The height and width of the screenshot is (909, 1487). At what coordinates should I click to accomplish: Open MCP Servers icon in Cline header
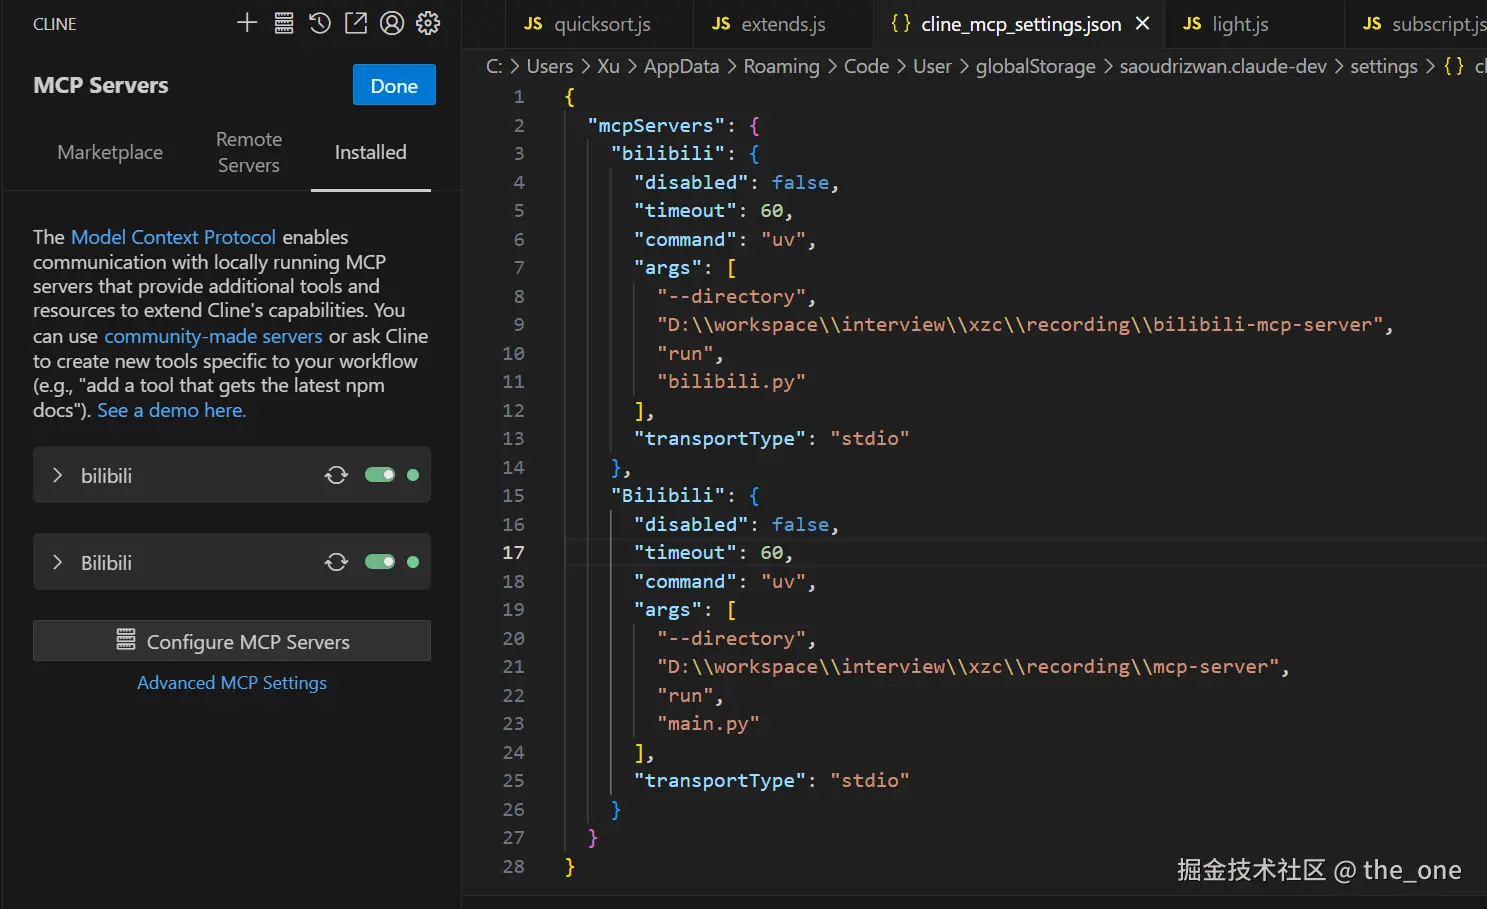click(x=284, y=23)
